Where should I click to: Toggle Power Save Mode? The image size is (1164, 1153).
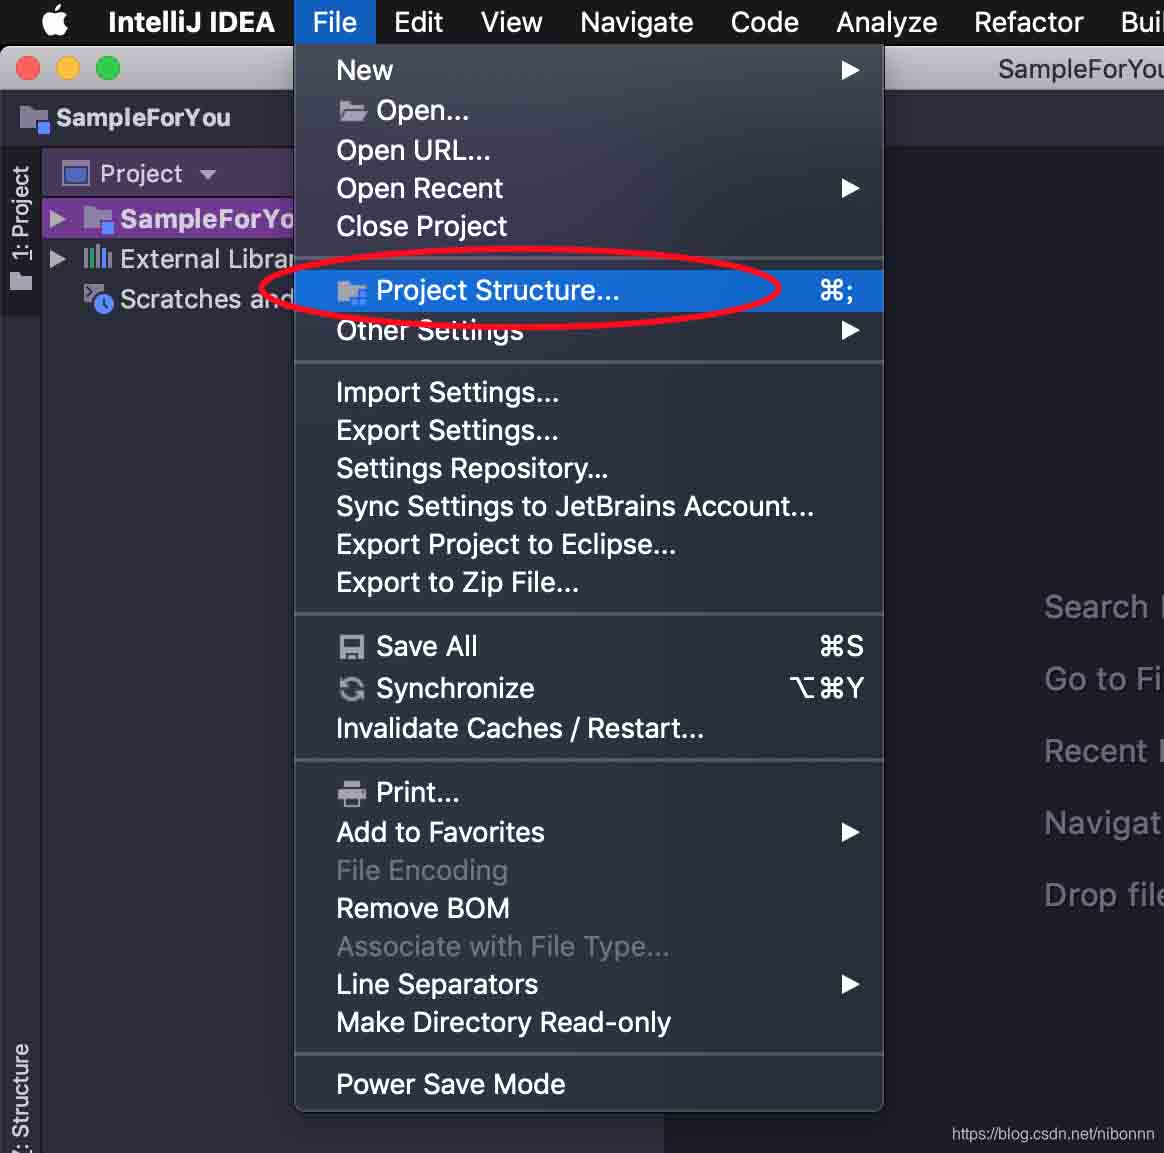tap(589, 1085)
